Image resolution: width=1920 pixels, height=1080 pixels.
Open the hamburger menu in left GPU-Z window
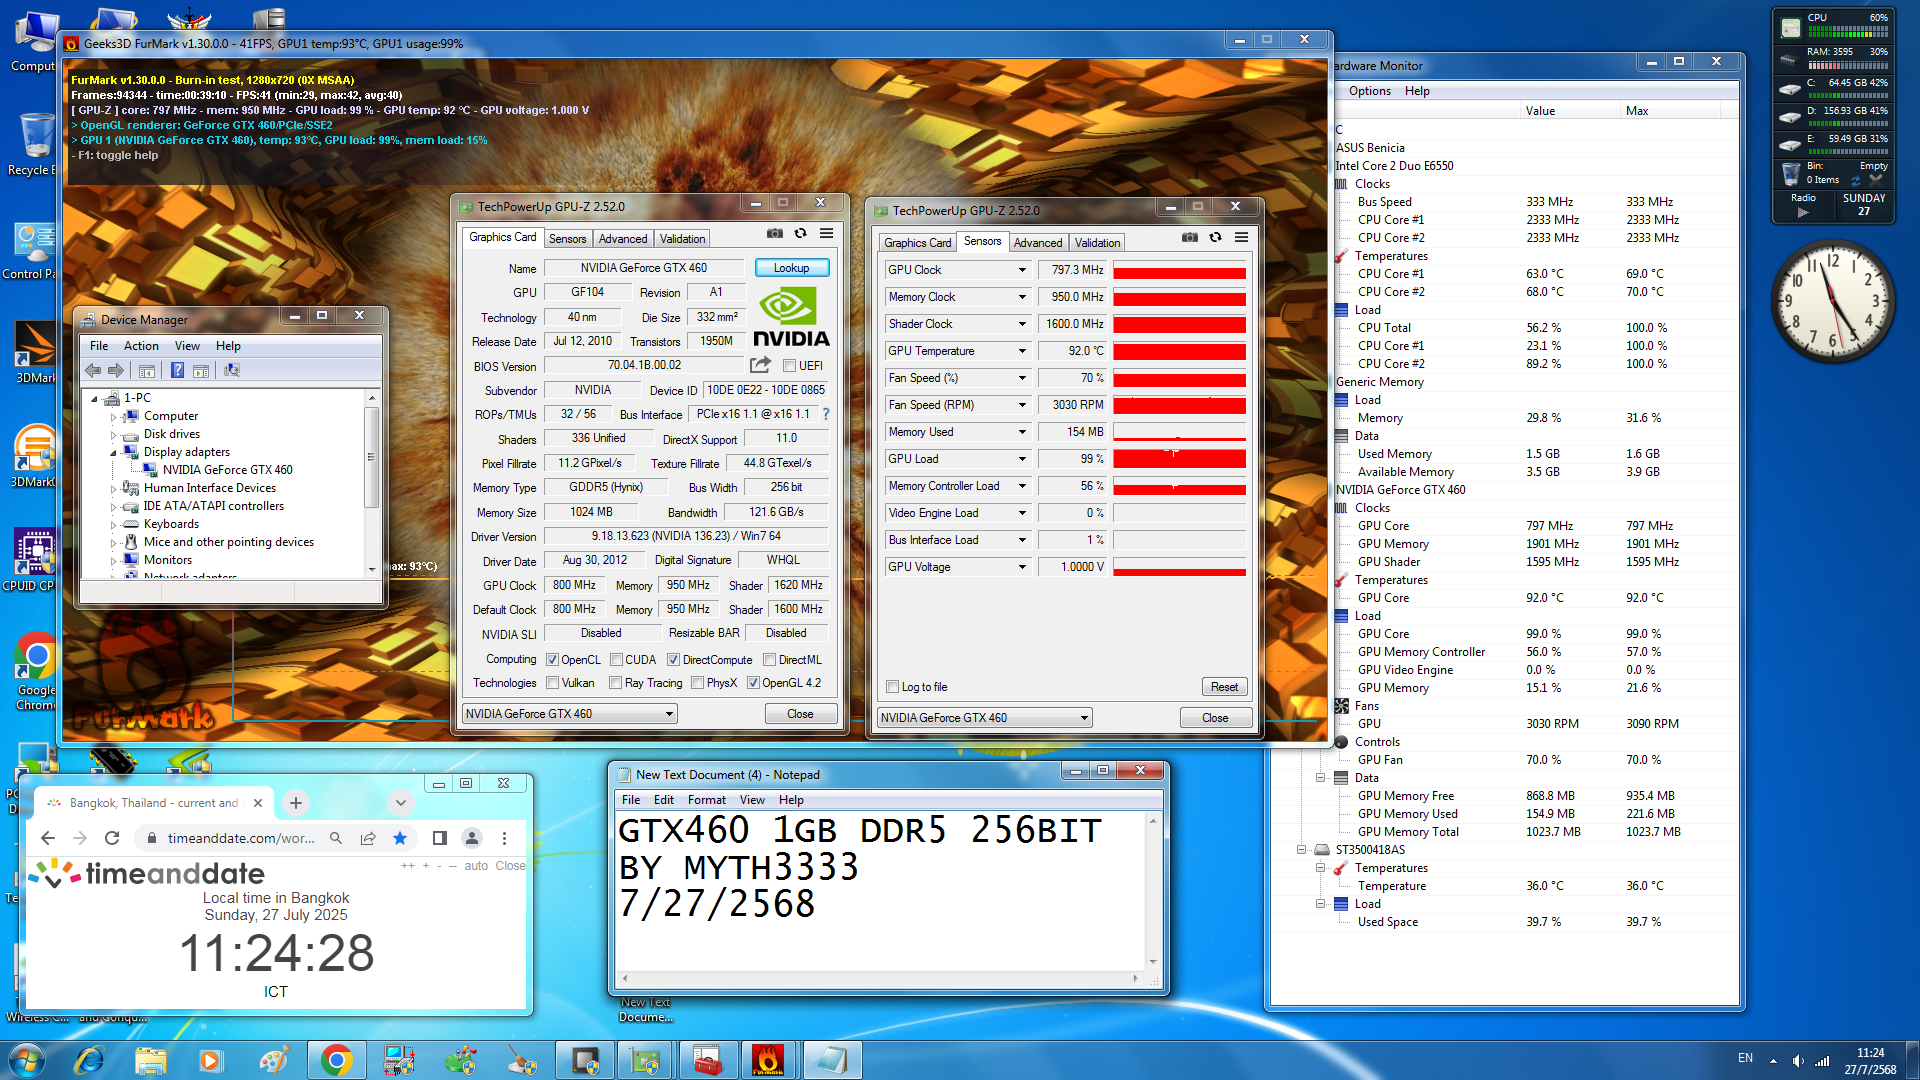pos(826,234)
